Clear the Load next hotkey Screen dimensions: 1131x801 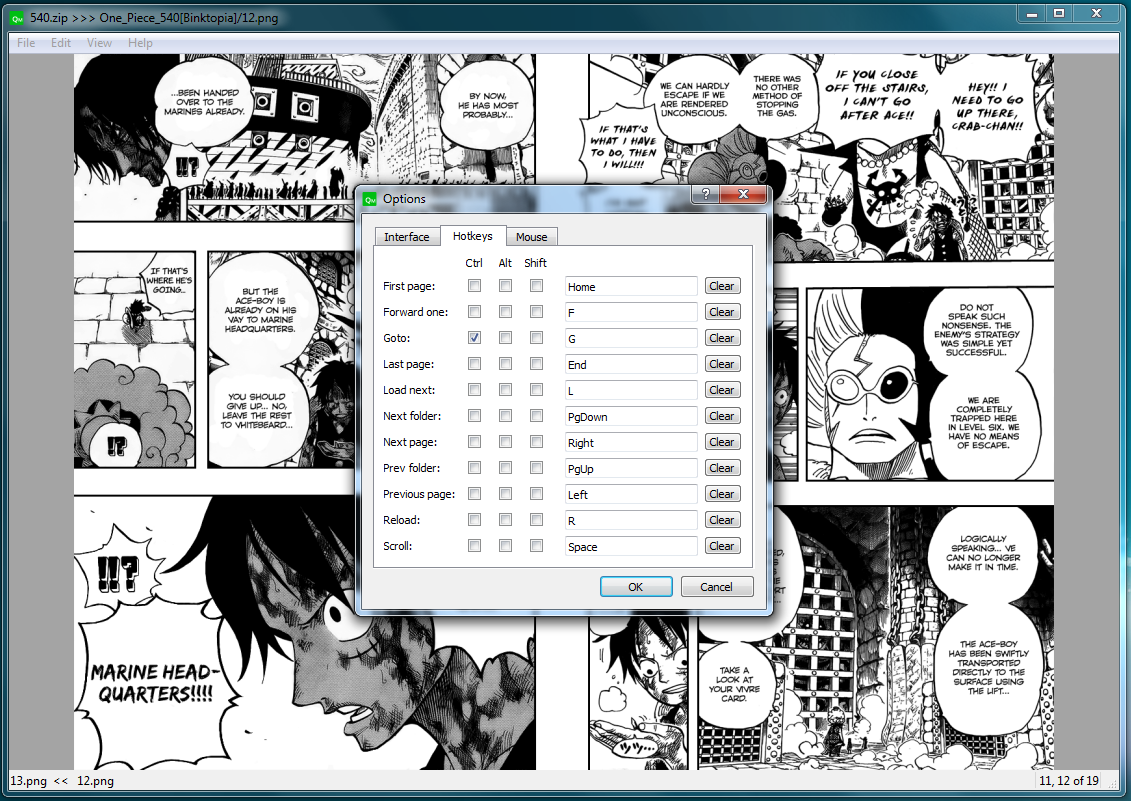(x=721, y=390)
